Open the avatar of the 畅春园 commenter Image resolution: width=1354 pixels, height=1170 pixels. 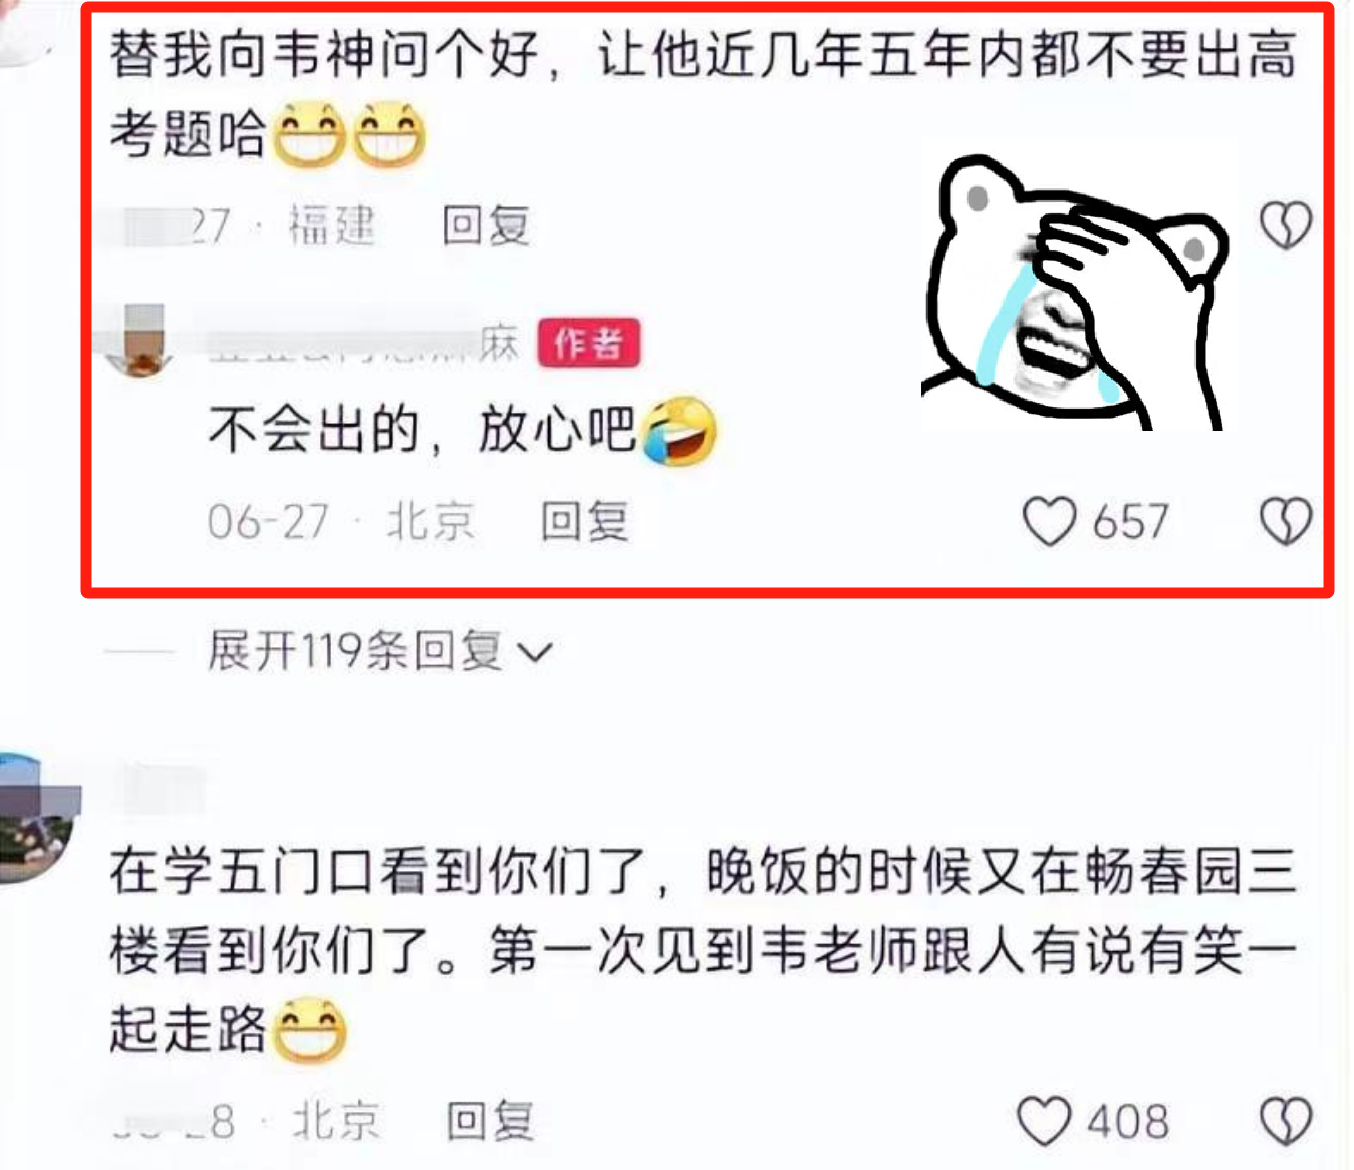(36, 820)
